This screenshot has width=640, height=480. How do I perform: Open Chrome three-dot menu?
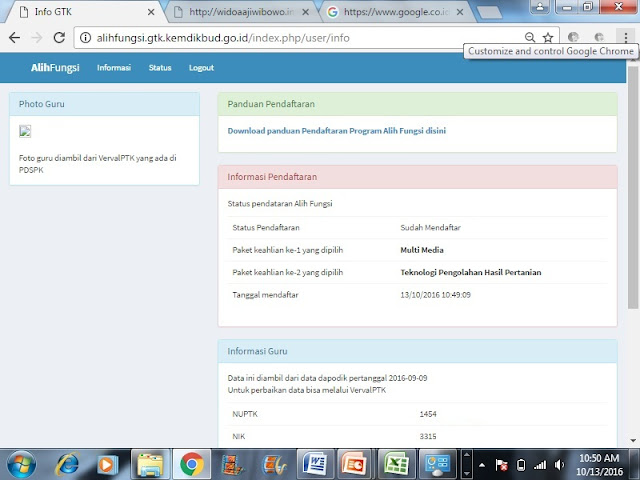pyautogui.click(x=626, y=38)
